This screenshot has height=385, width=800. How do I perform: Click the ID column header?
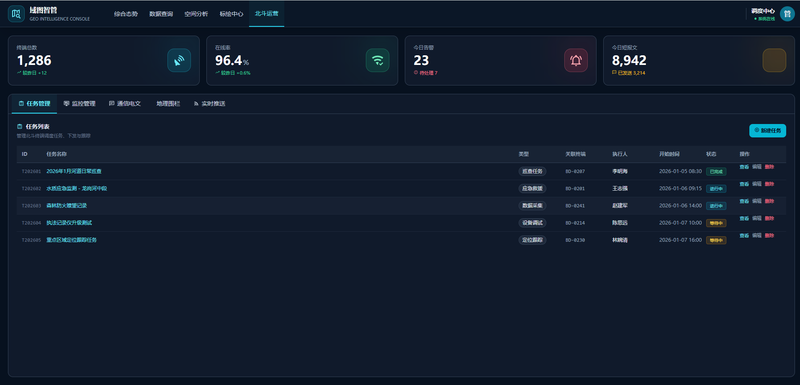pos(24,154)
